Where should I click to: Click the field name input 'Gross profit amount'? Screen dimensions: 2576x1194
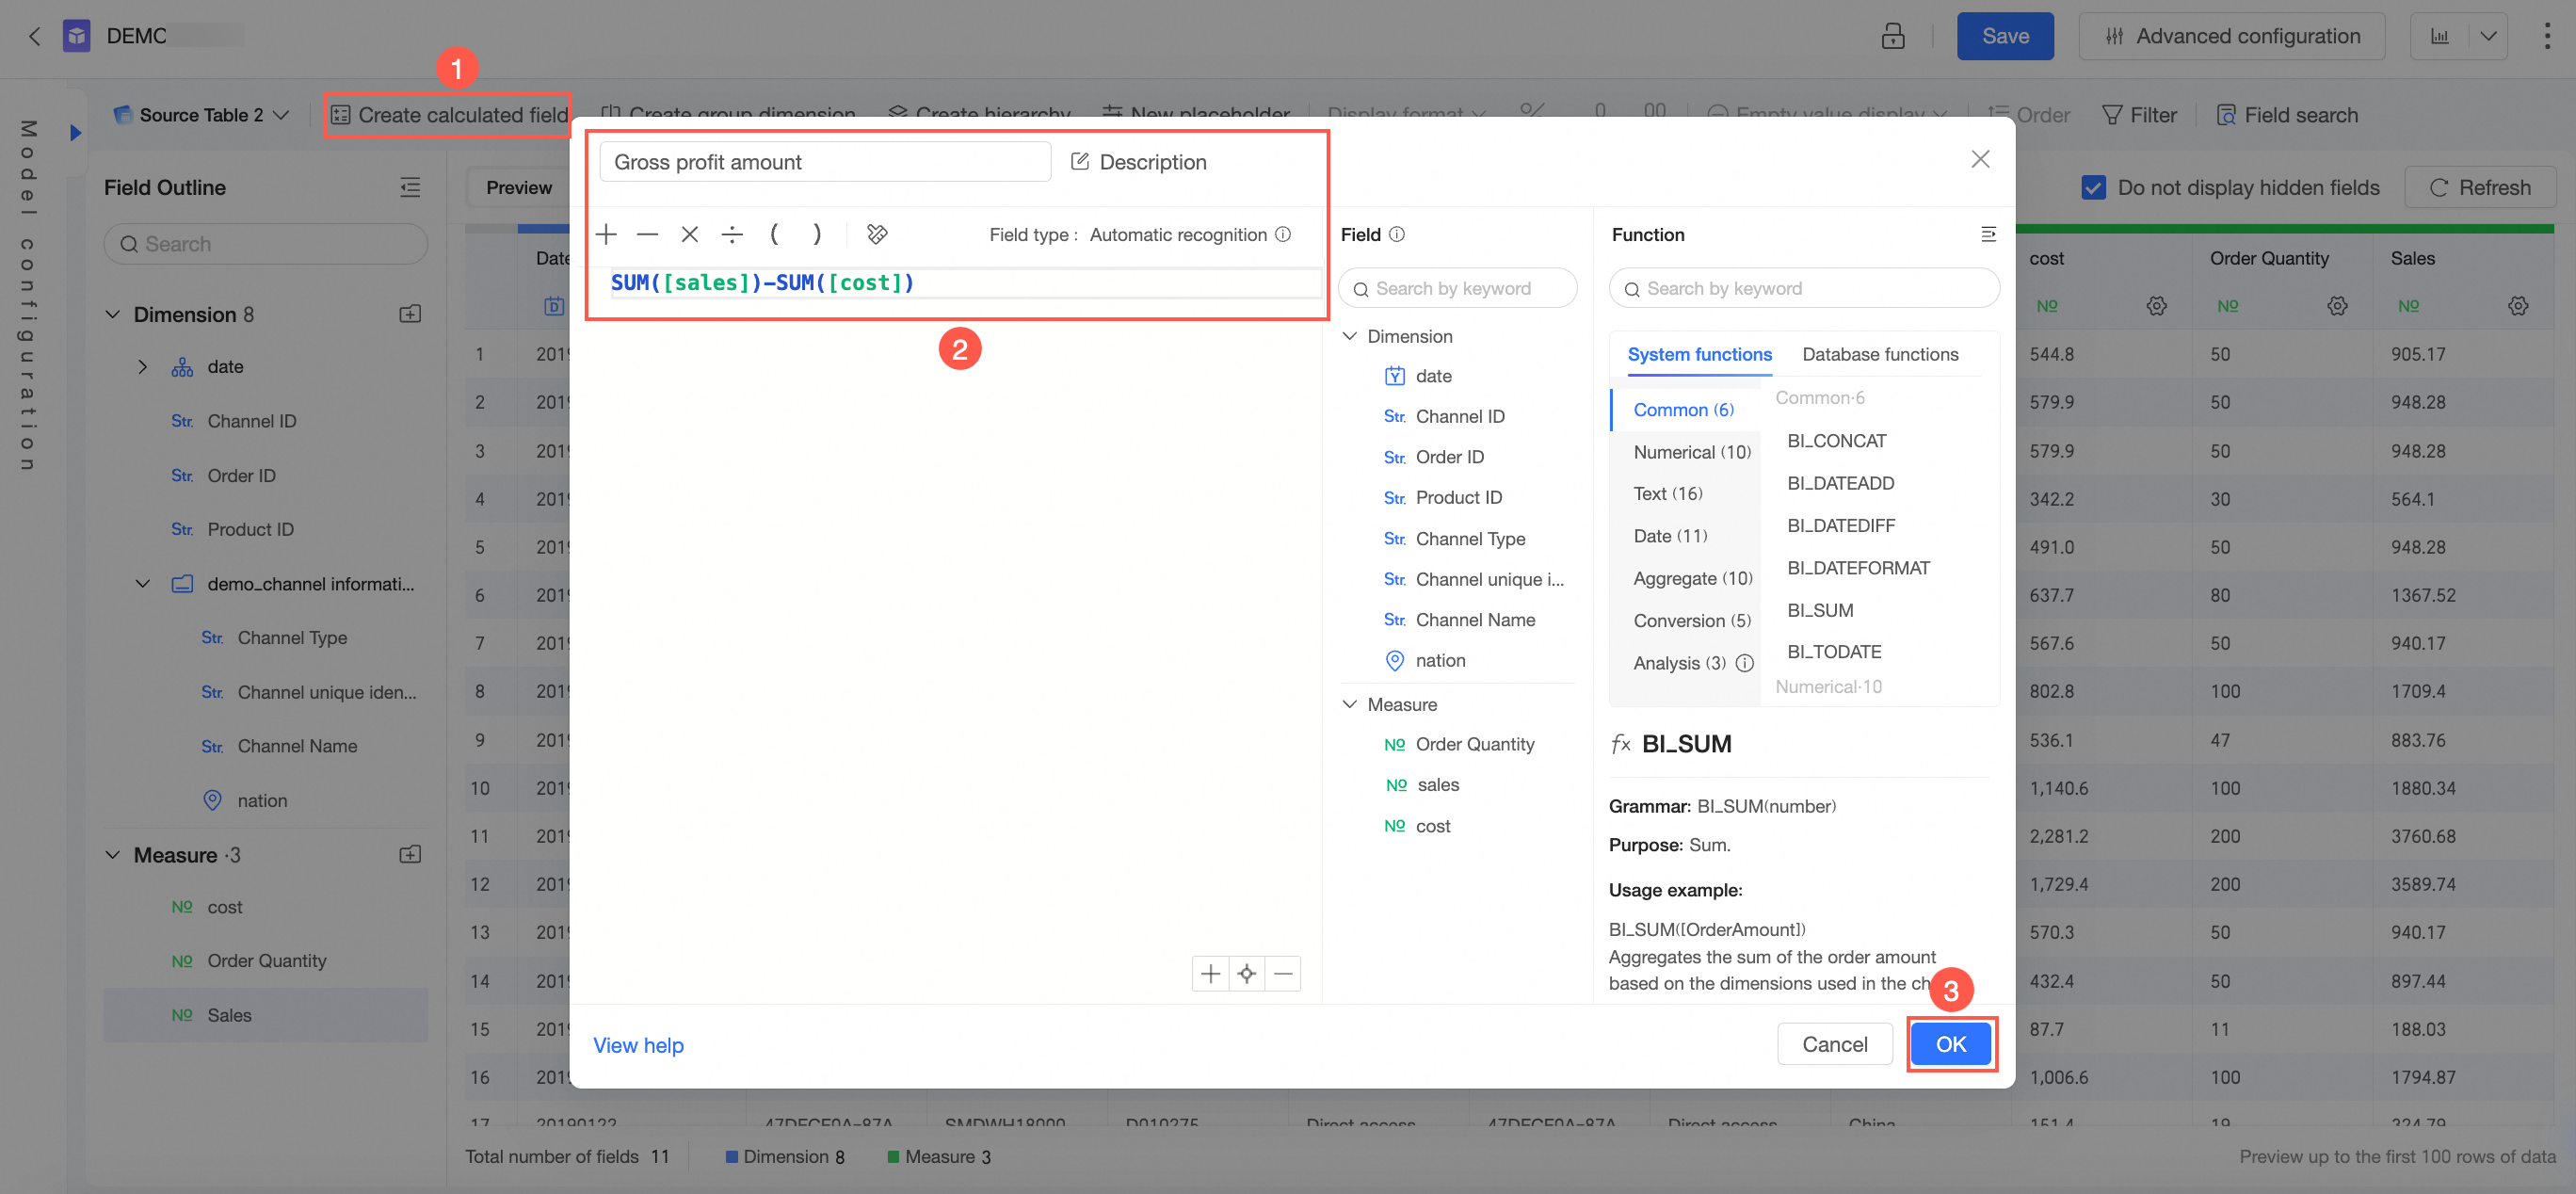point(824,161)
